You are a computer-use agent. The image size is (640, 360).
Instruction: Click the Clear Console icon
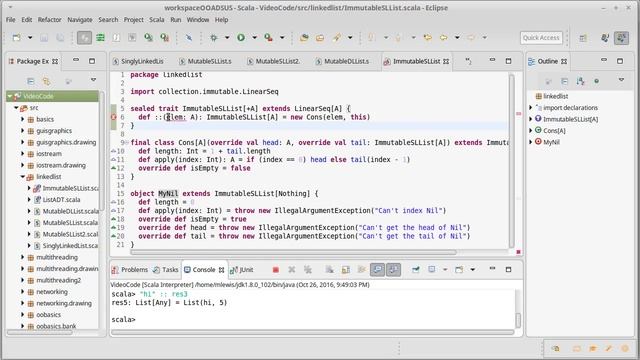329,269
